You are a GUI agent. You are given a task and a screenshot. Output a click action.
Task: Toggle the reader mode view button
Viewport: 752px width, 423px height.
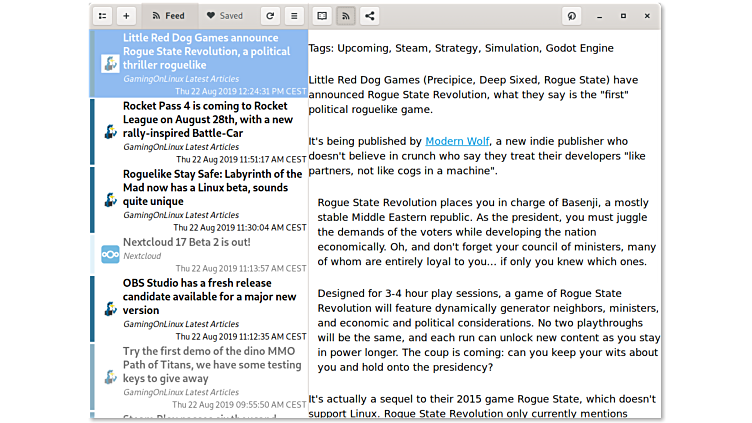pyautogui.click(x=321, y=16)
